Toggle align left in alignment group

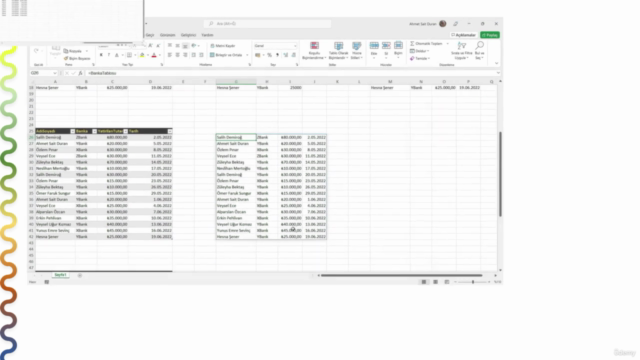pos(169,55)
